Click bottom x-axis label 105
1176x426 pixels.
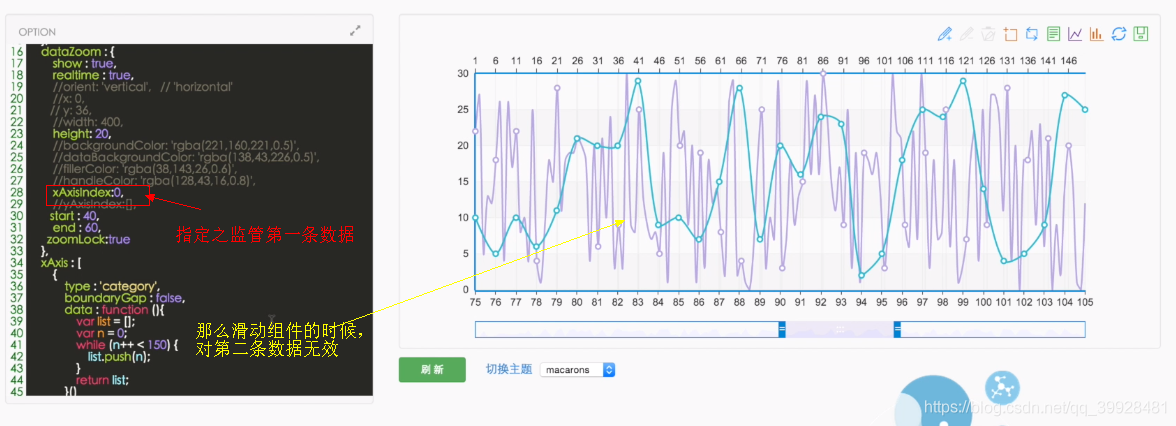tap(1085, 302)
